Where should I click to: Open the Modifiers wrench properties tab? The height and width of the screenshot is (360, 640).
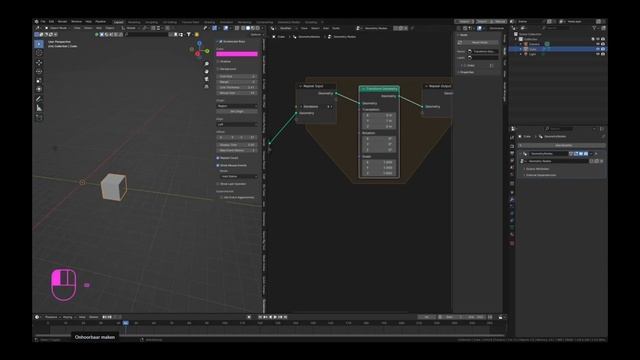(512, 200)
